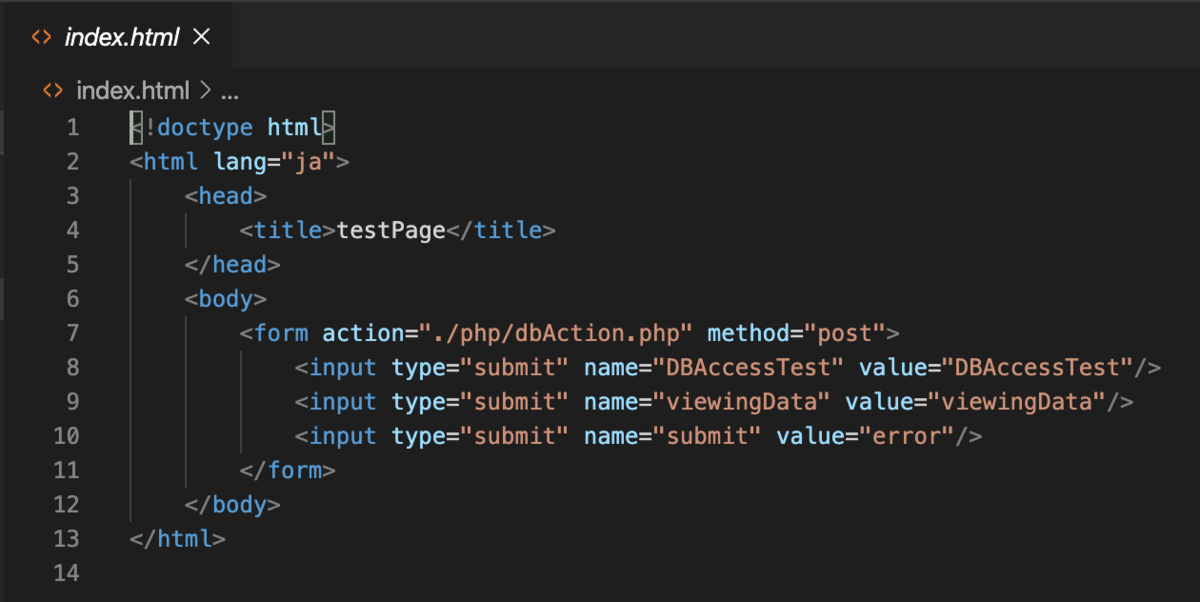Click the lang="ja" attribute value
Viewport: 1200px width, 602px height.
coord(306,161)
